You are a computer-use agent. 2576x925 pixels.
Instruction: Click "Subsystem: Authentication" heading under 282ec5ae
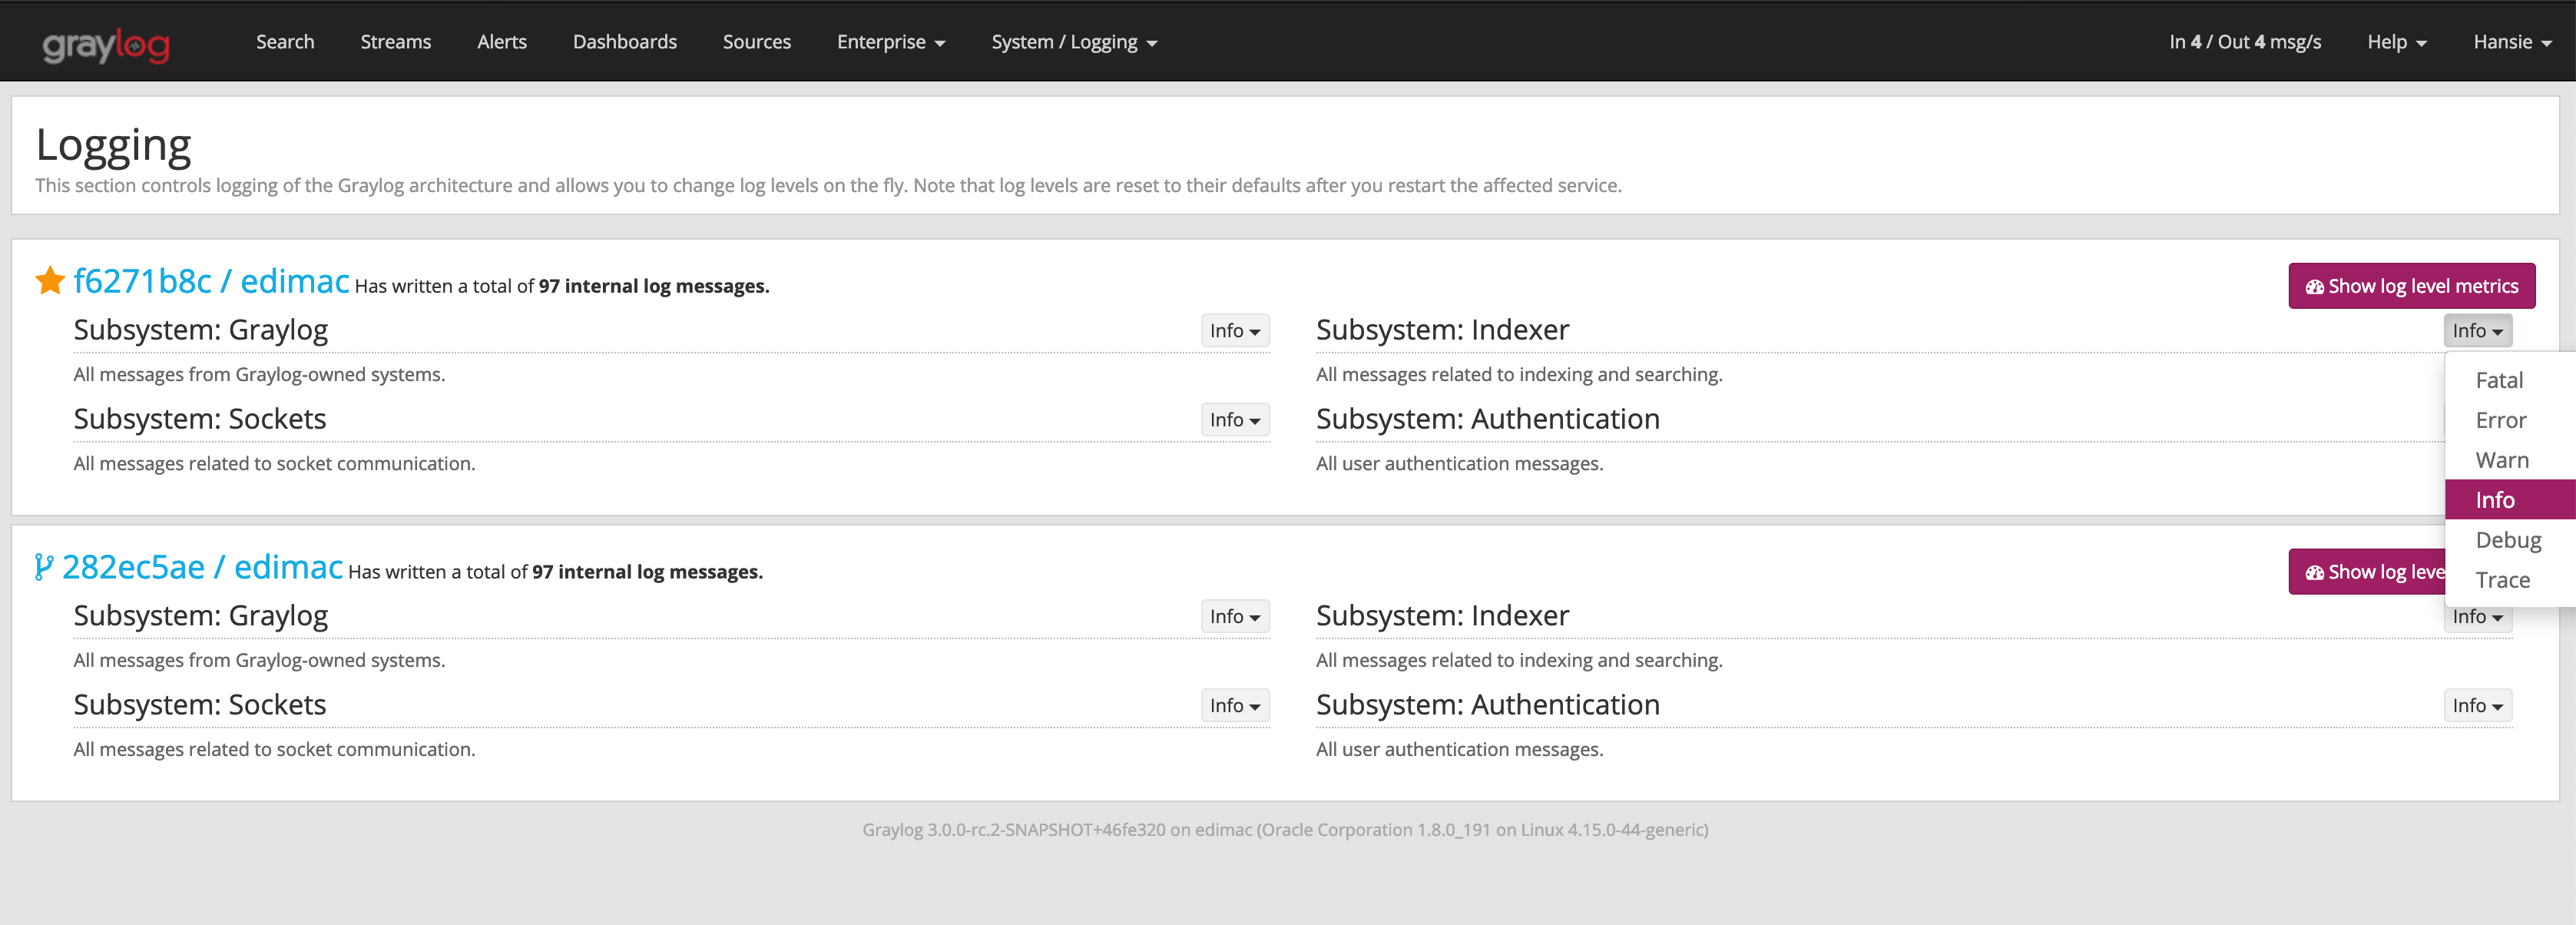1488,705
